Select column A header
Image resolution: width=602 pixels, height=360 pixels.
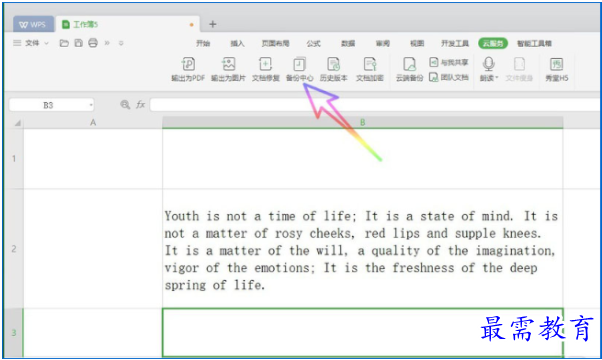tap(93, 122)
